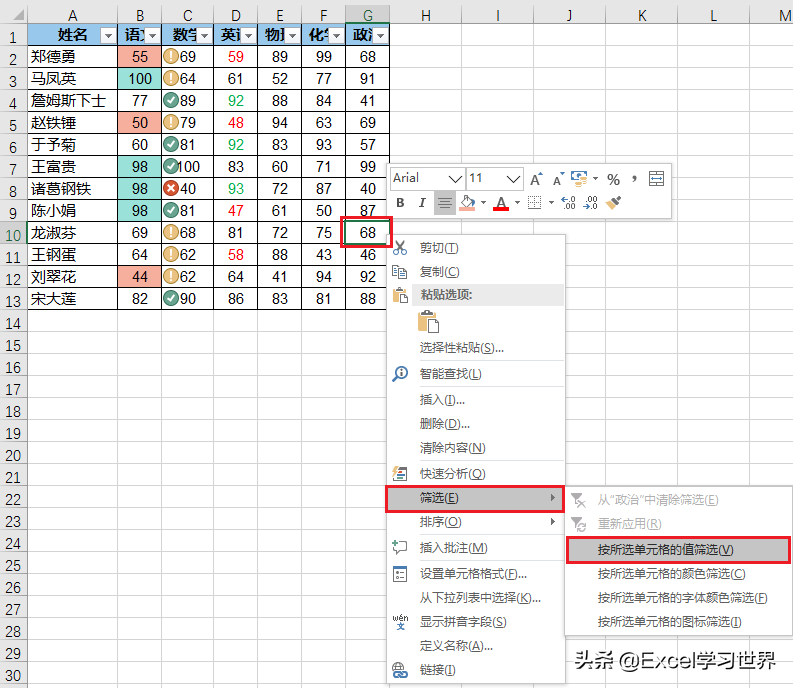
Task: Open 快速分析(Q) quick analysis
Action: [476, 474]
